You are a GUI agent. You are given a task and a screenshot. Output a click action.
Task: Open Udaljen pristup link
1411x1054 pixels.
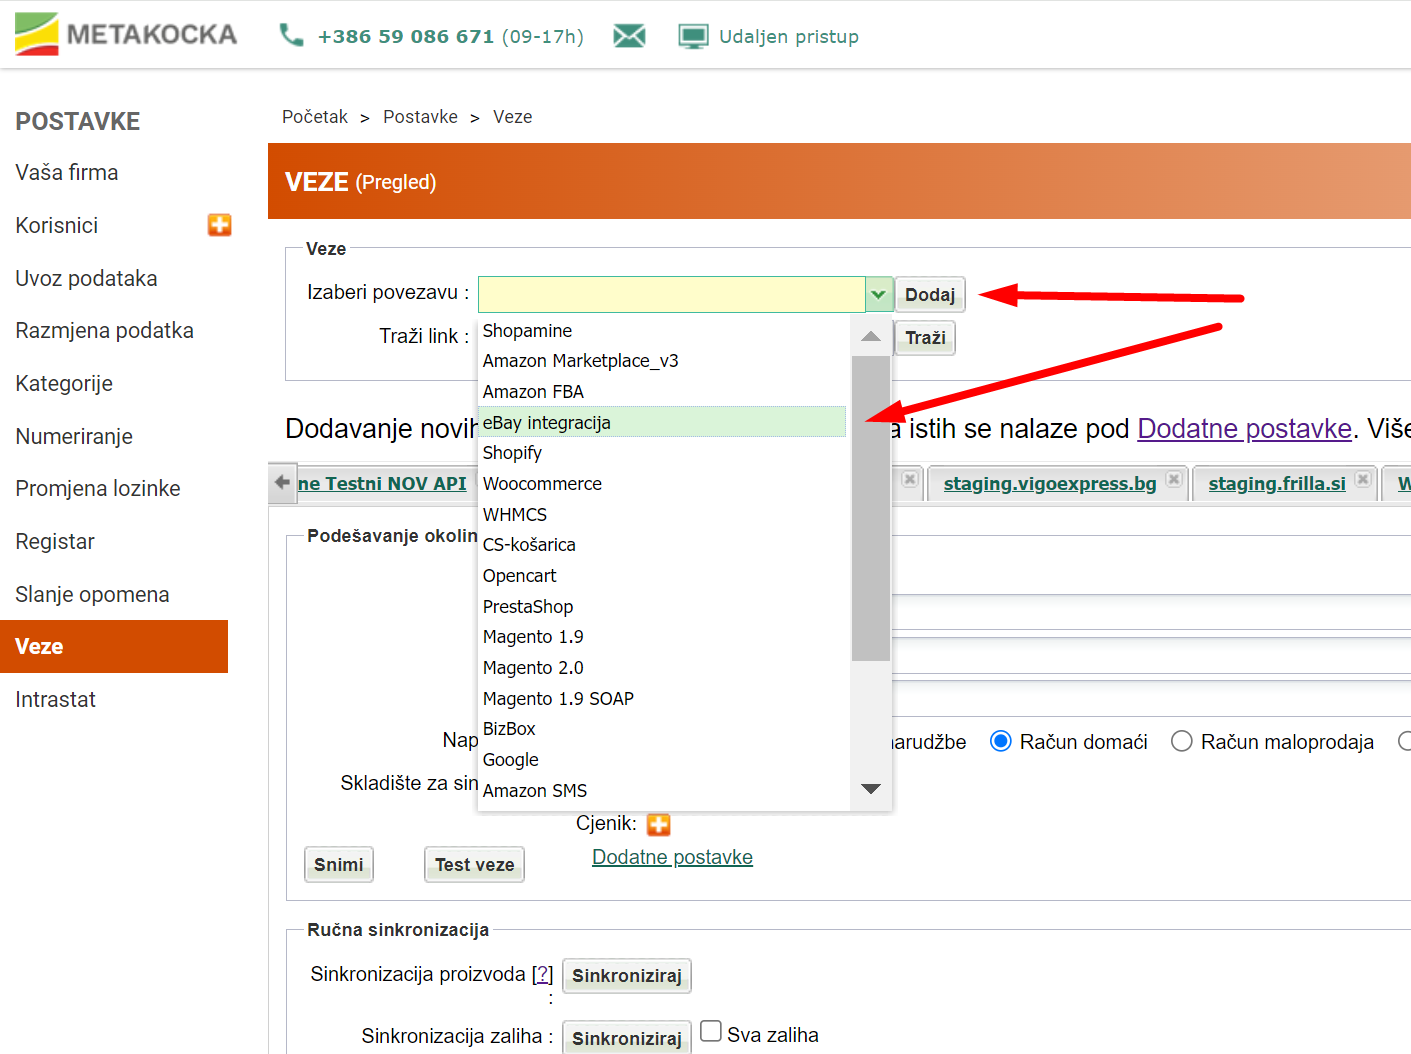789,37
